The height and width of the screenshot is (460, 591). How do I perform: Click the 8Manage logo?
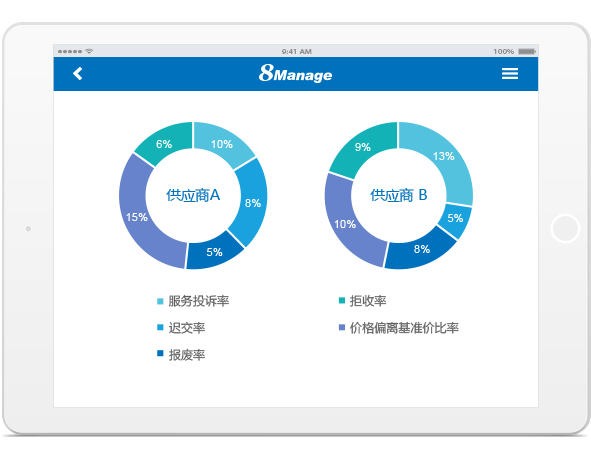(295, 74)
